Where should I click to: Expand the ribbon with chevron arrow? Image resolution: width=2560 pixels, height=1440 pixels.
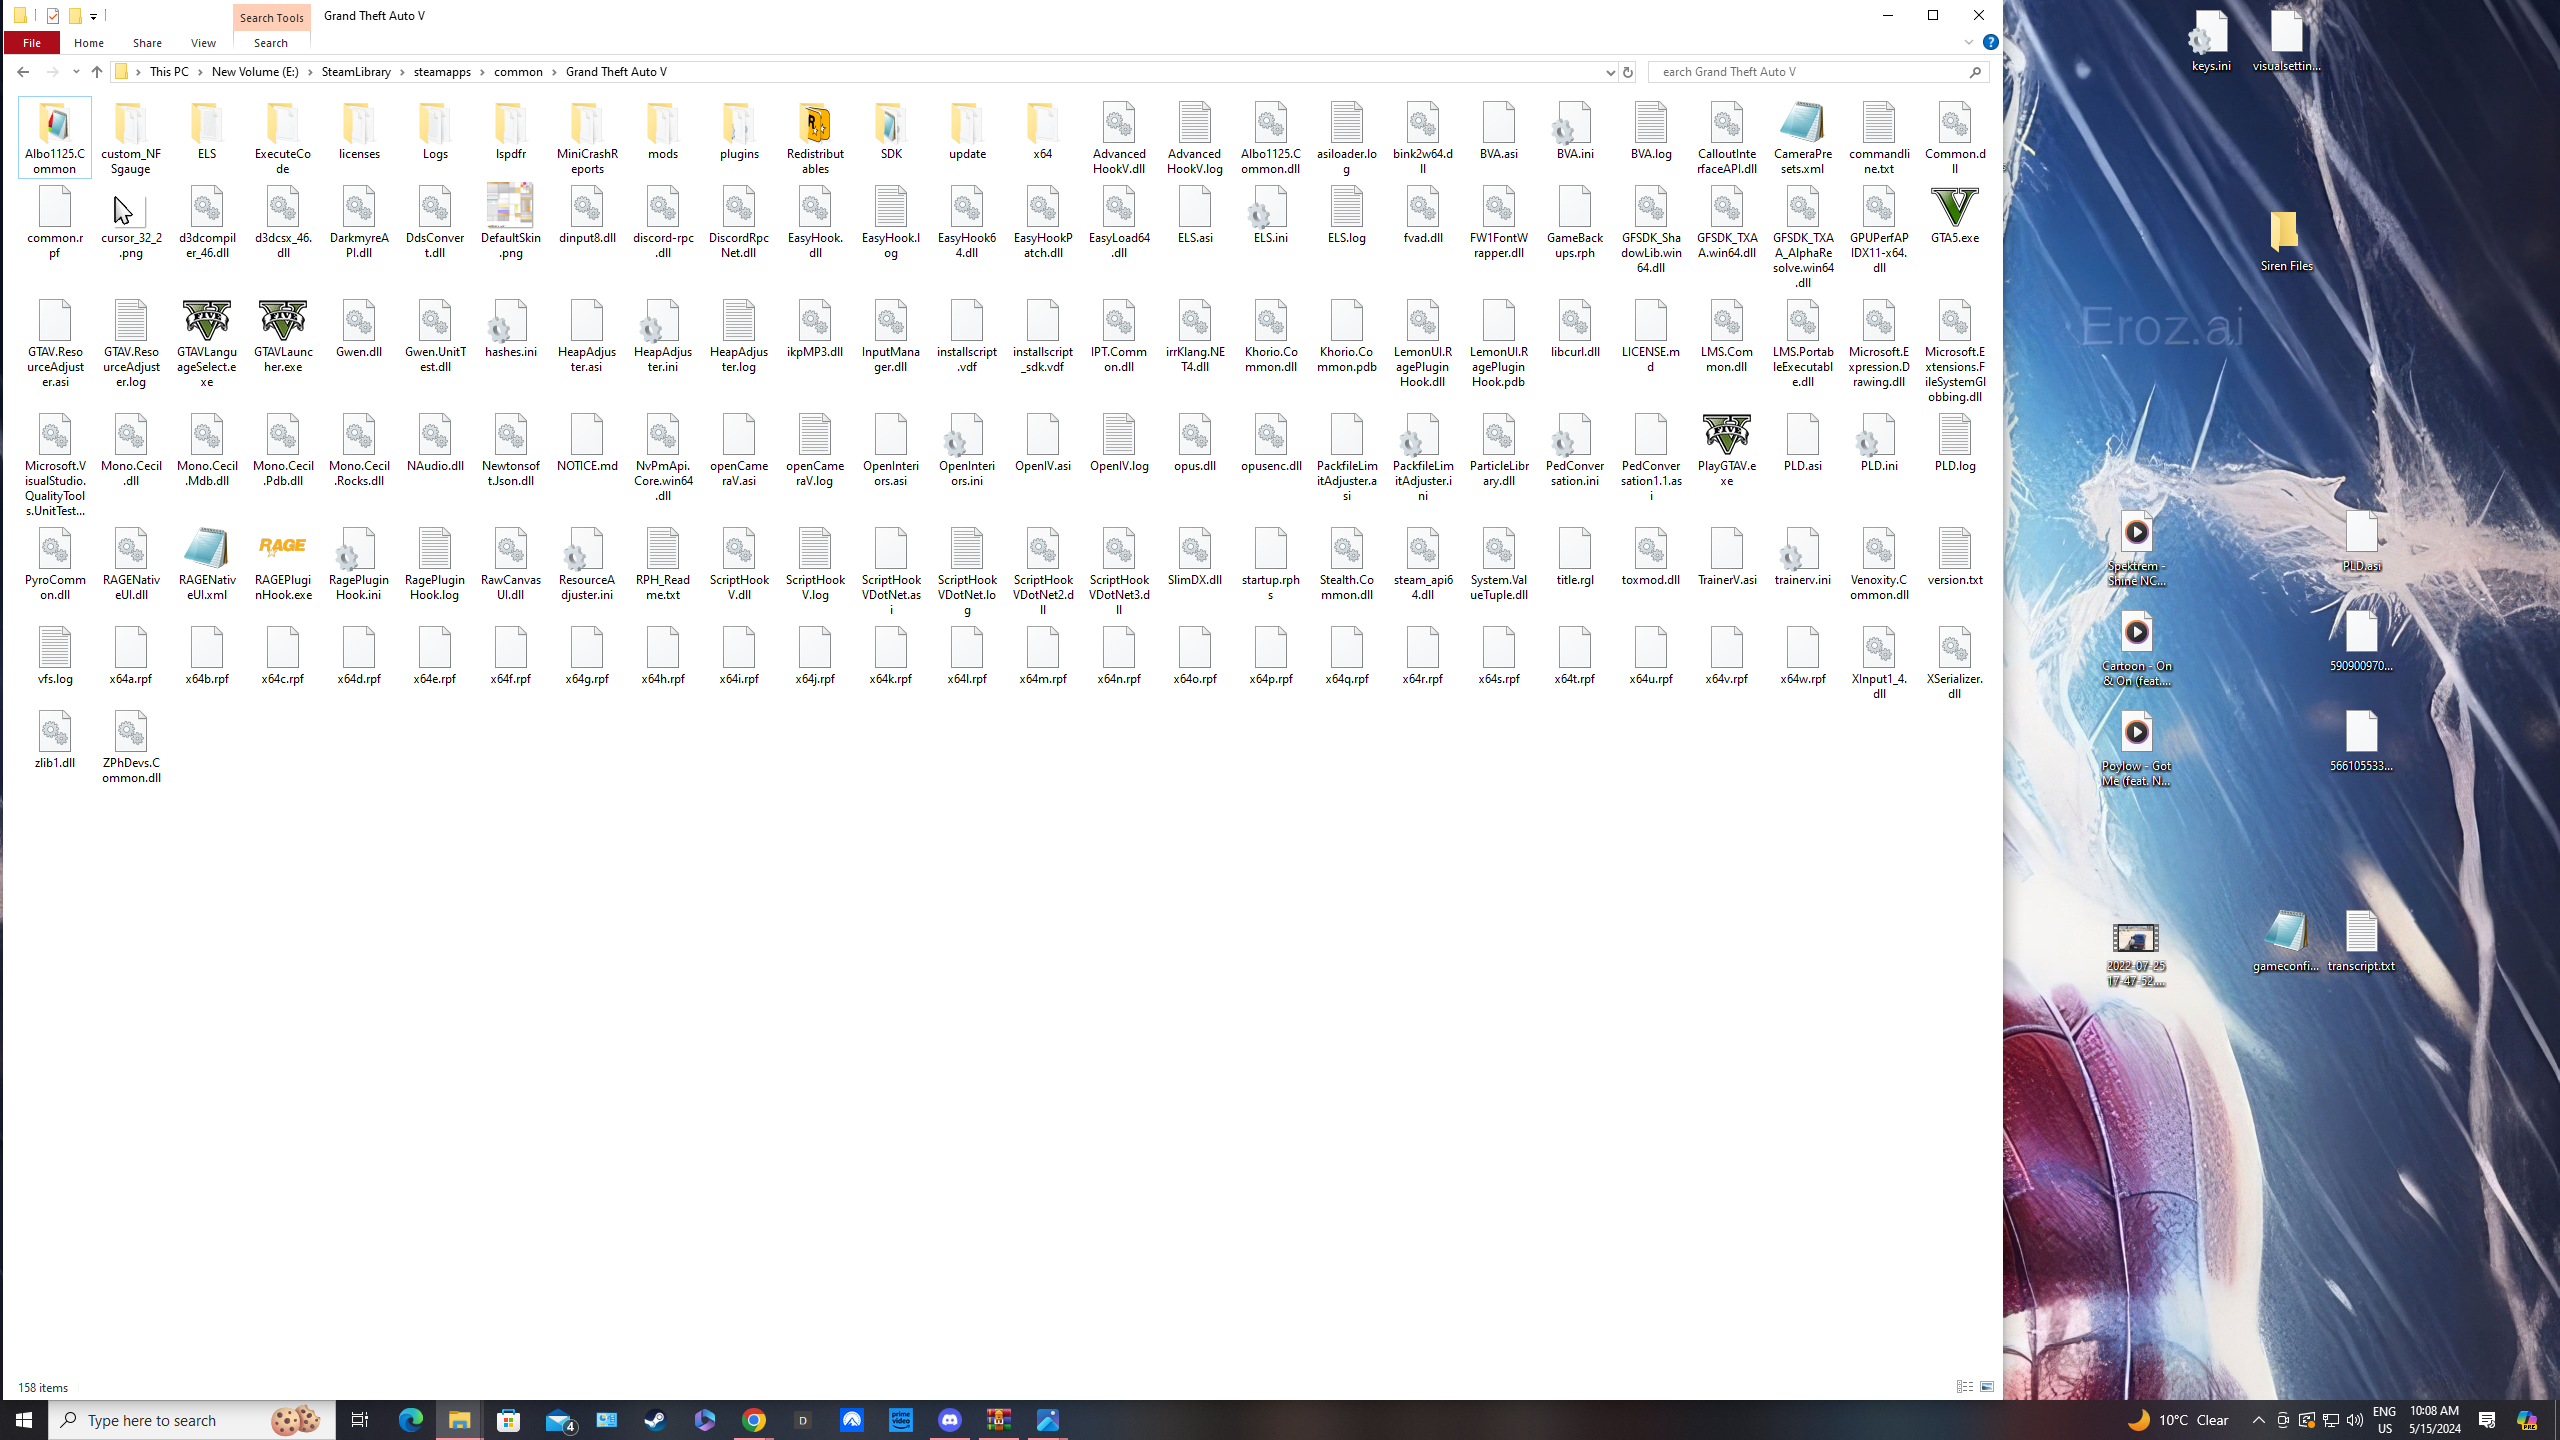(x=1968, y=43)
